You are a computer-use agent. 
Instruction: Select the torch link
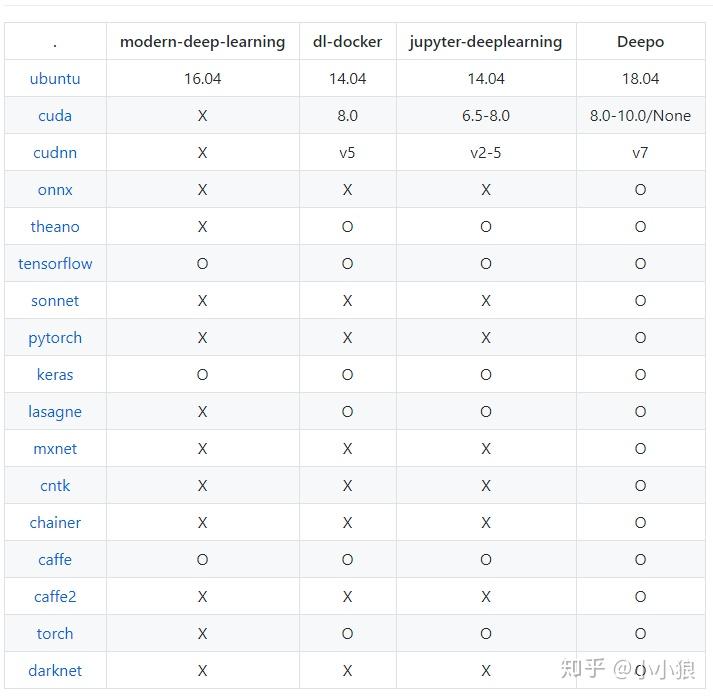coord(55,633)
